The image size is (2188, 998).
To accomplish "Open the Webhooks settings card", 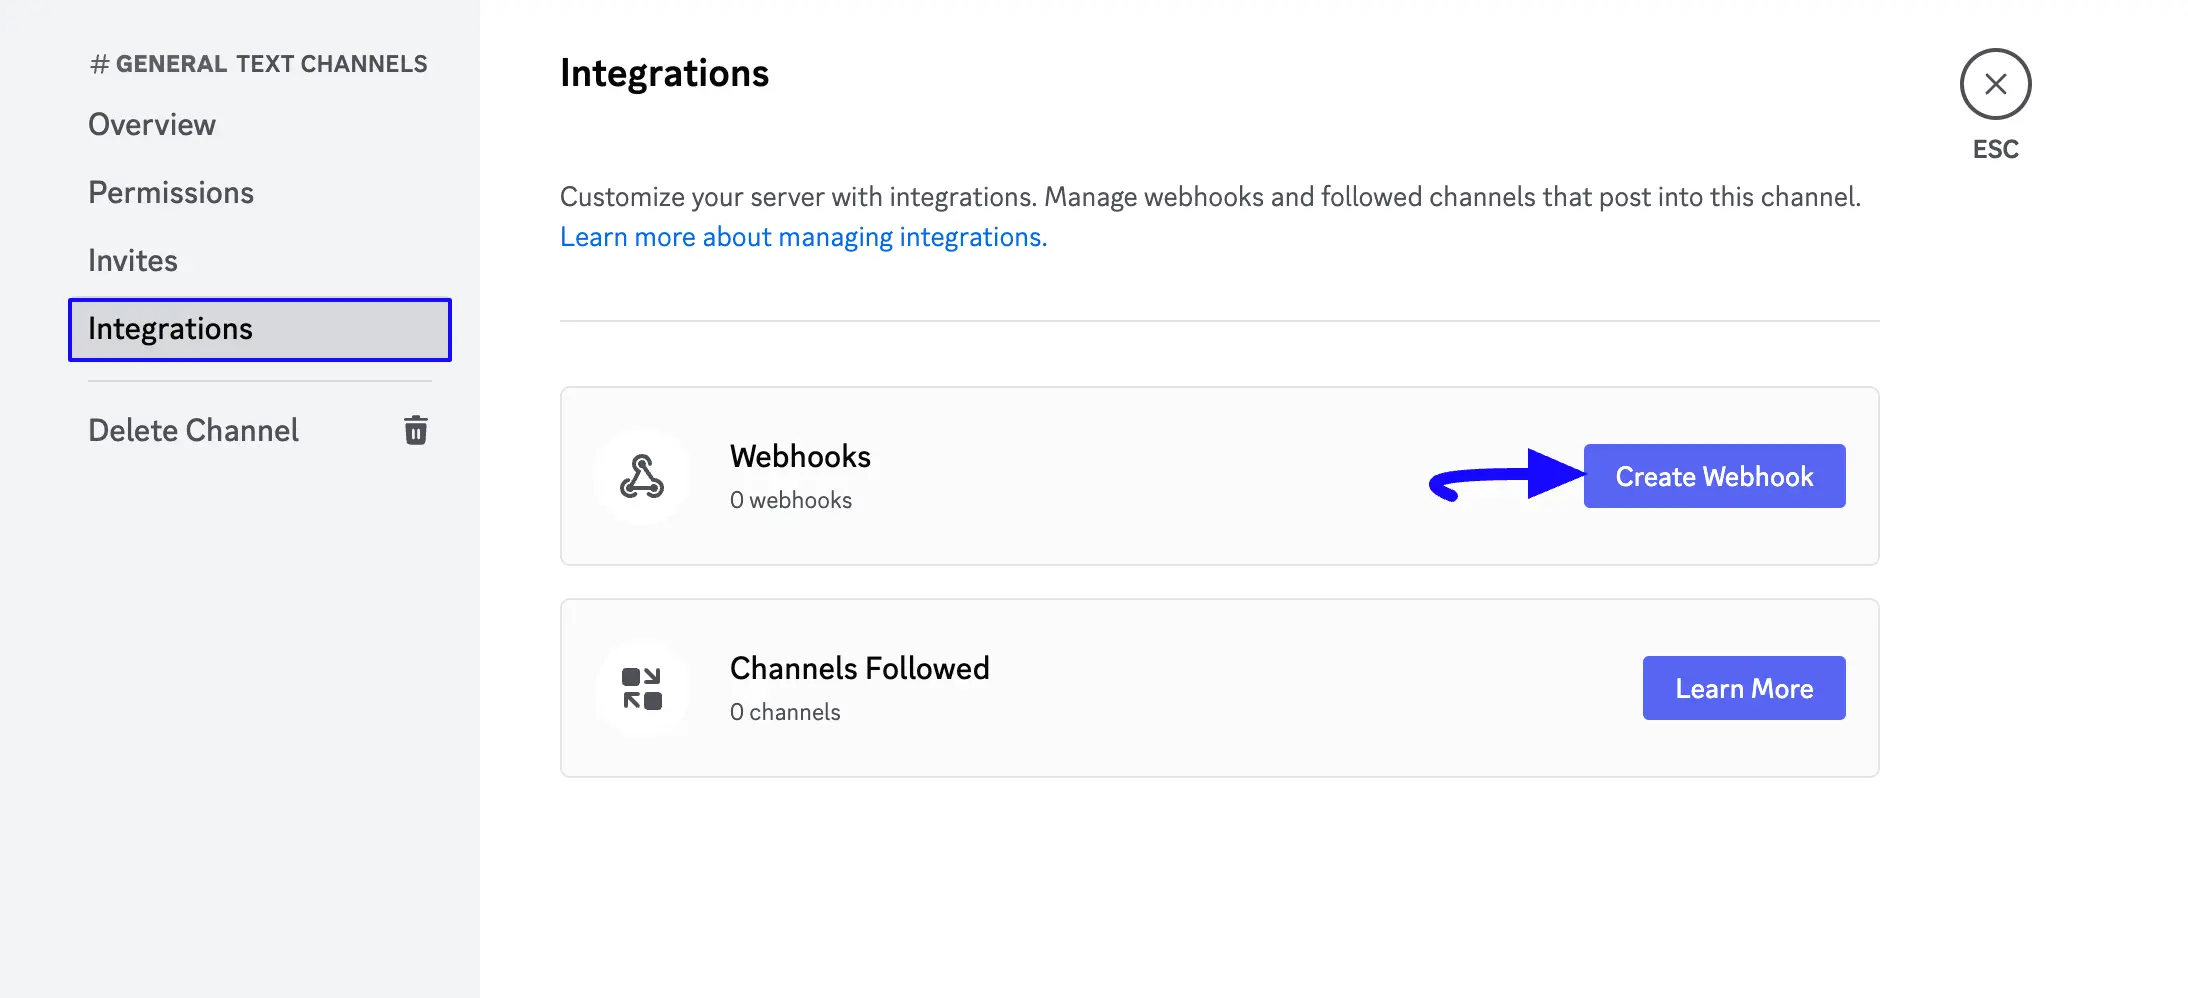I will coord(1100,477).
